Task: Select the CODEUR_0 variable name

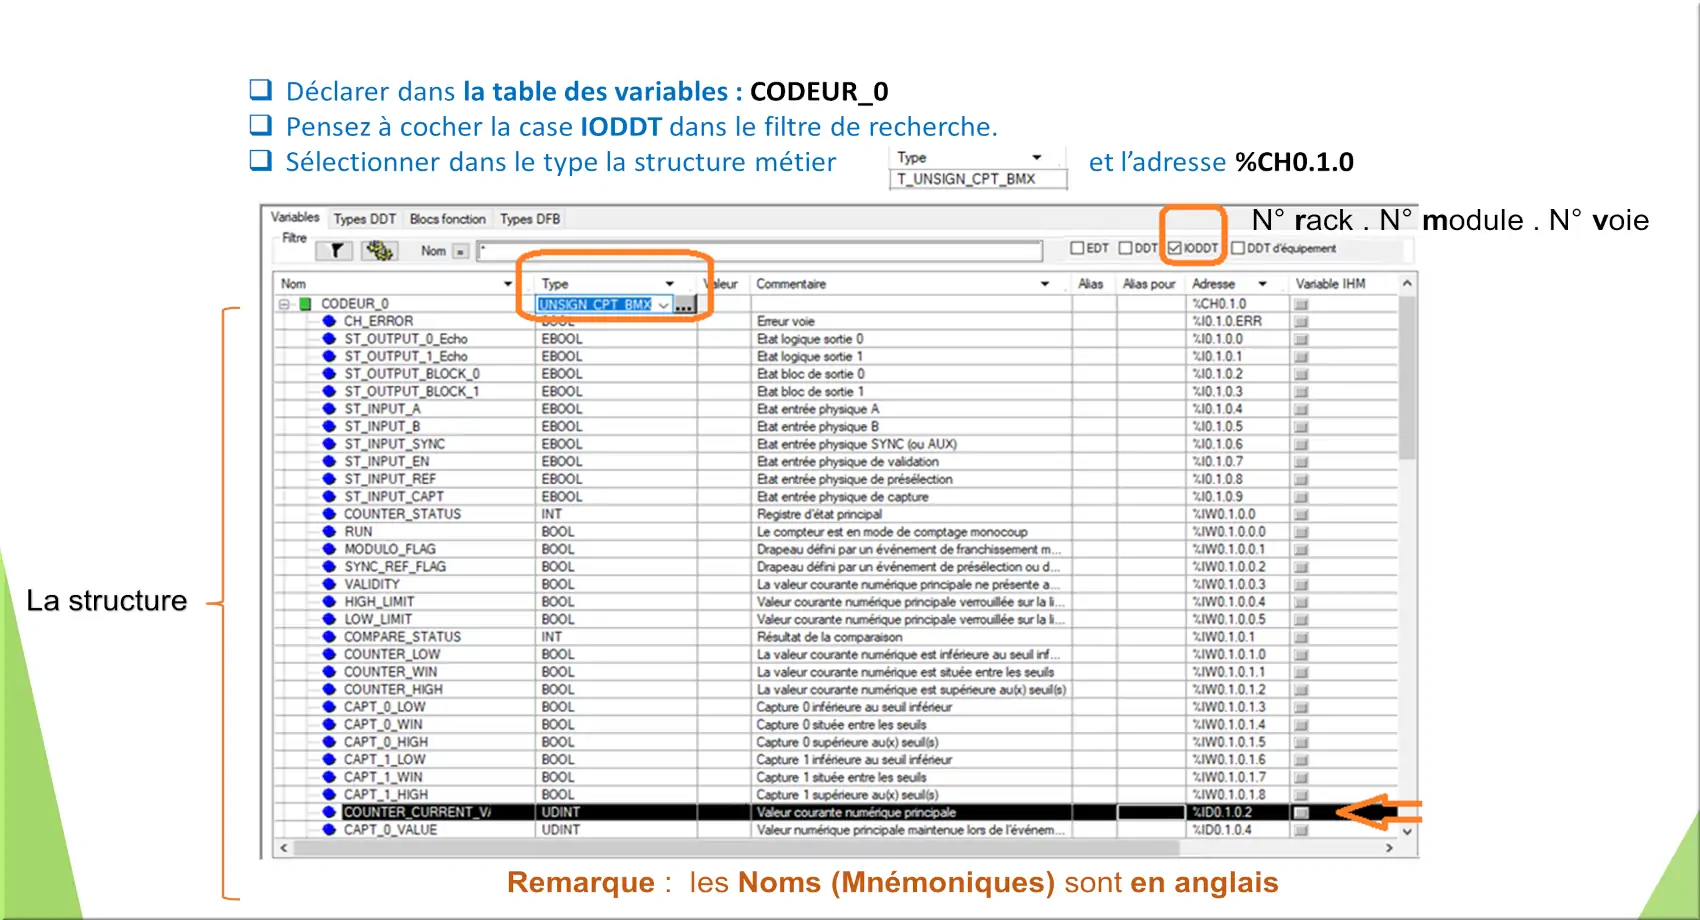Action: pyautogui.click(x=354, y=304)
